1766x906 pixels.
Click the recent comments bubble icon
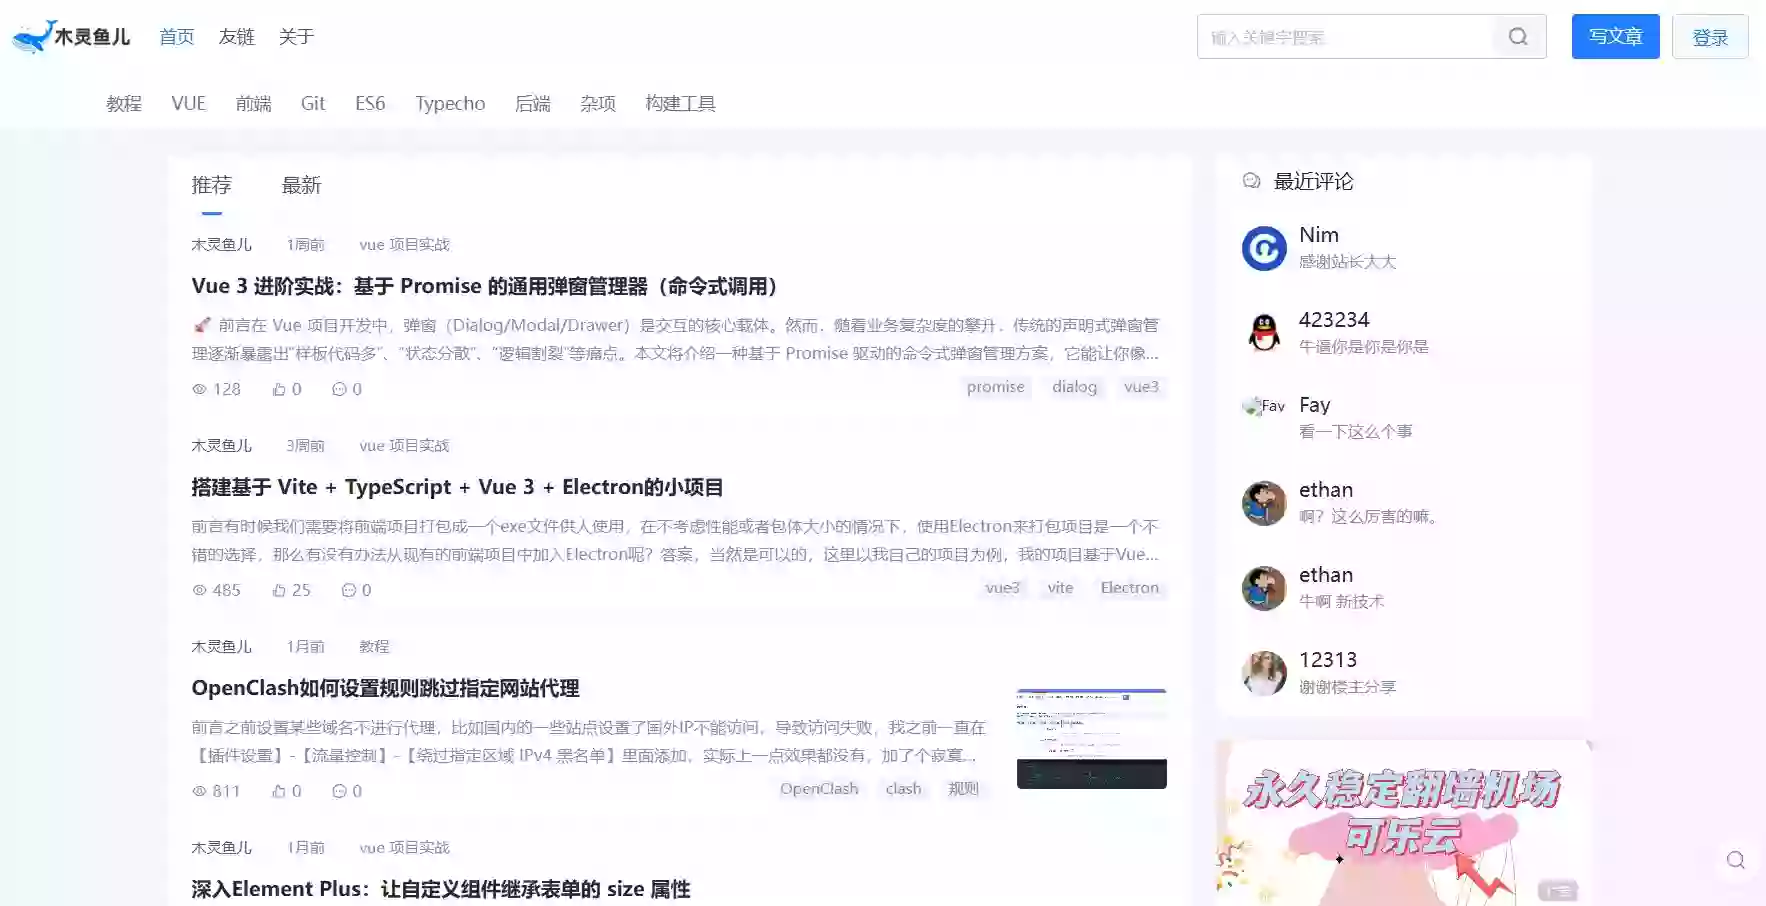[1251, 180]
